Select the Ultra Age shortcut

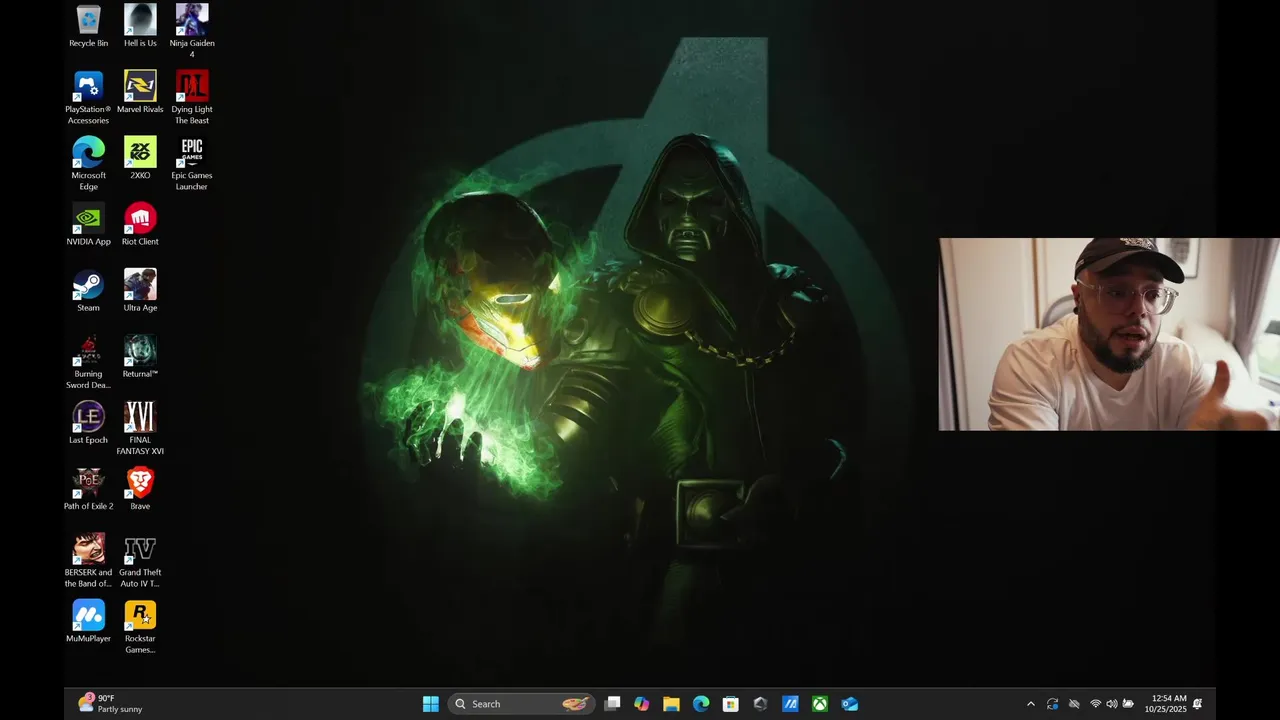point(140,290)
